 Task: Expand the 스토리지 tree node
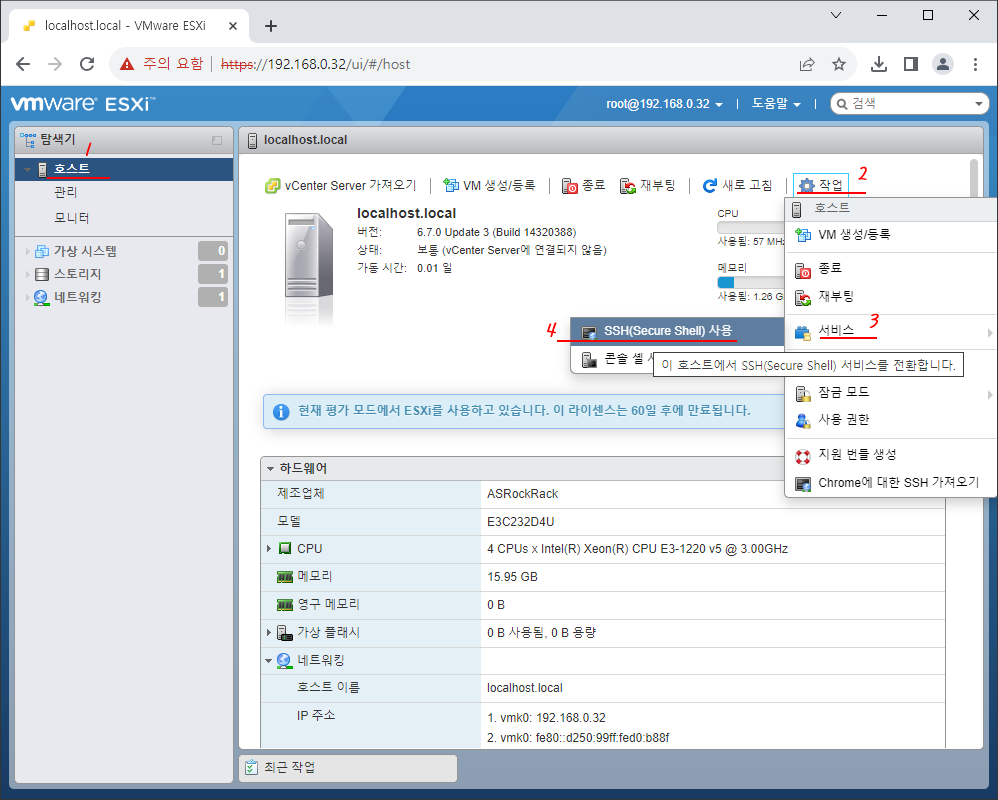(27, 274)
